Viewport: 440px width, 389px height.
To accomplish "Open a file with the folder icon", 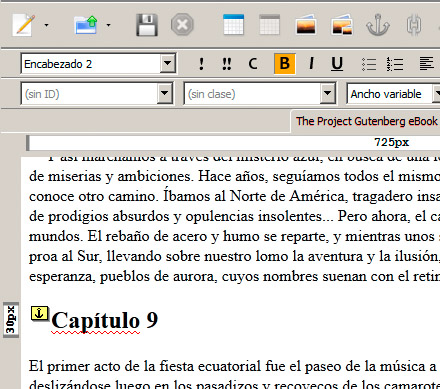I will pos(86,25).
